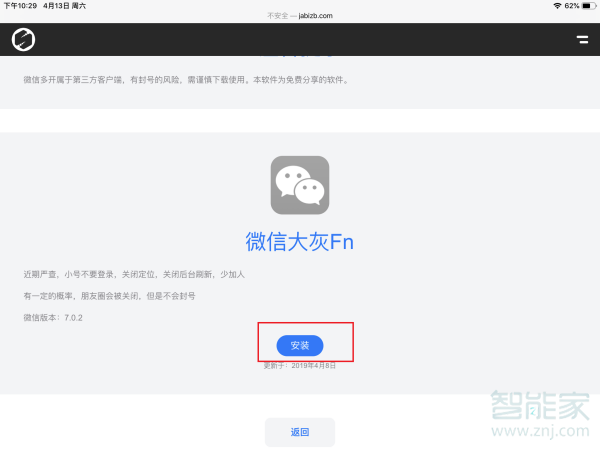Tap the Wi-Fi status icon

click(x=557, y=6)
